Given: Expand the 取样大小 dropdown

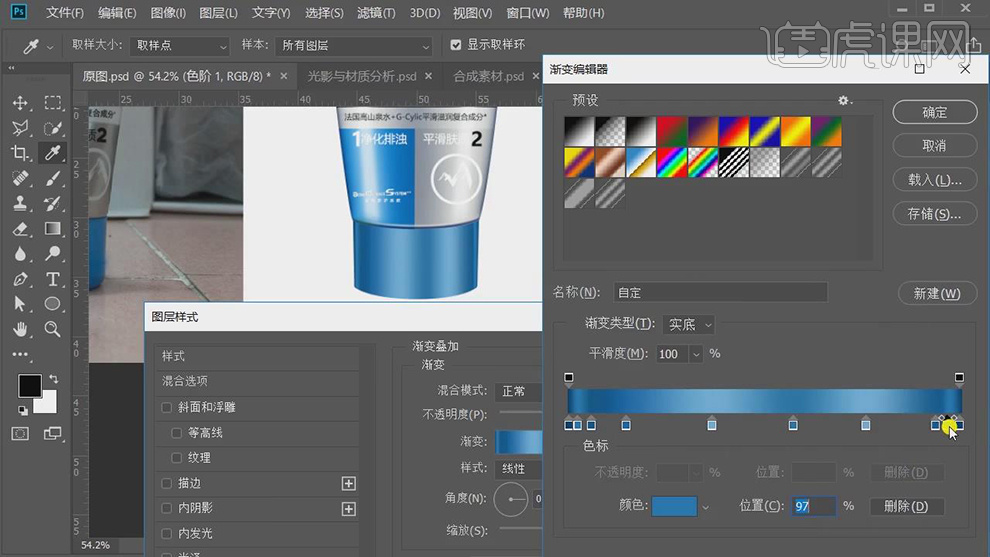Looking at the screenshot, I should pyautogui.click(x=180, y=46).
